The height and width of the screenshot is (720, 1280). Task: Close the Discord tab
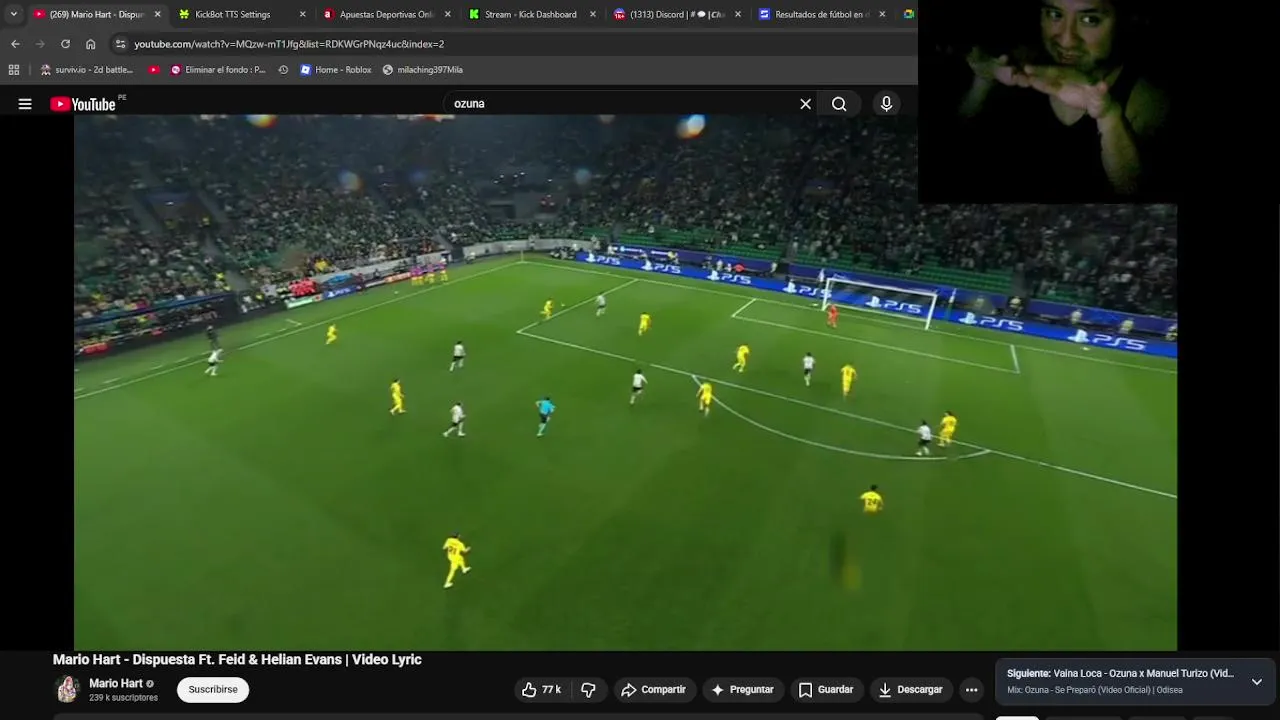(x=738, y=14)
